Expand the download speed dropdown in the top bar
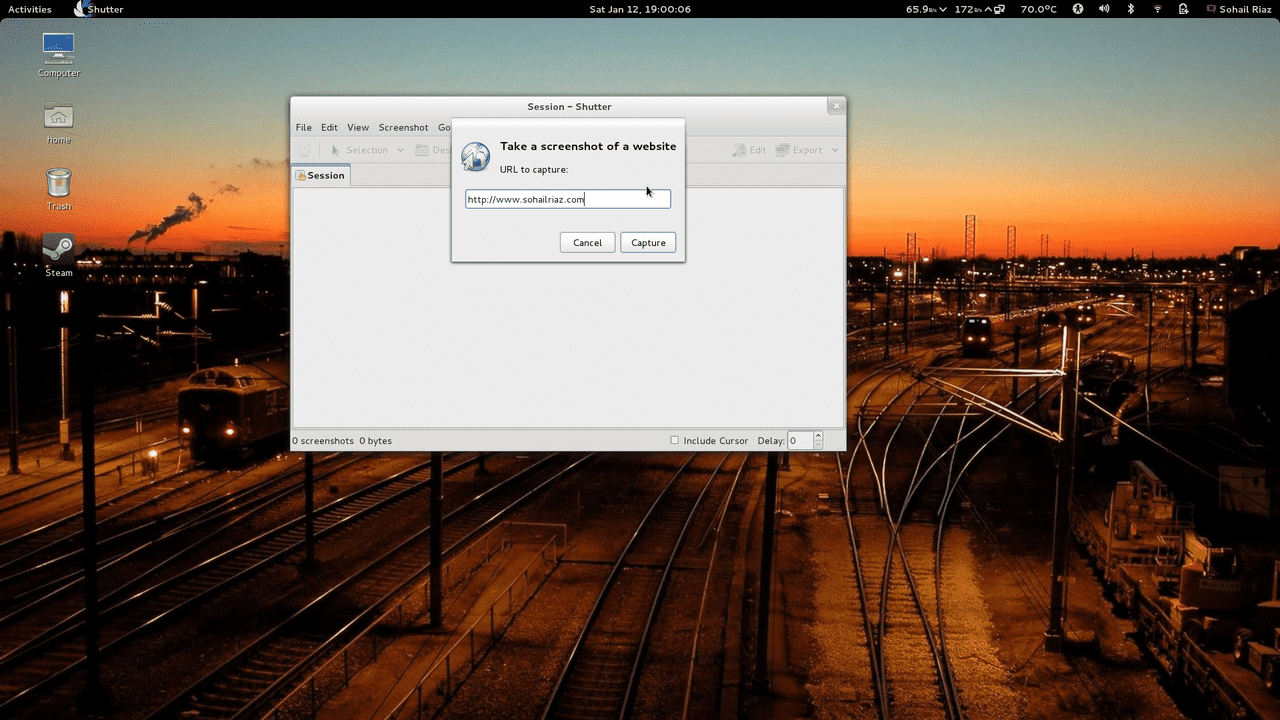Screen dimensions: 1280x720 pyautogui.click(x=943, y=9)
